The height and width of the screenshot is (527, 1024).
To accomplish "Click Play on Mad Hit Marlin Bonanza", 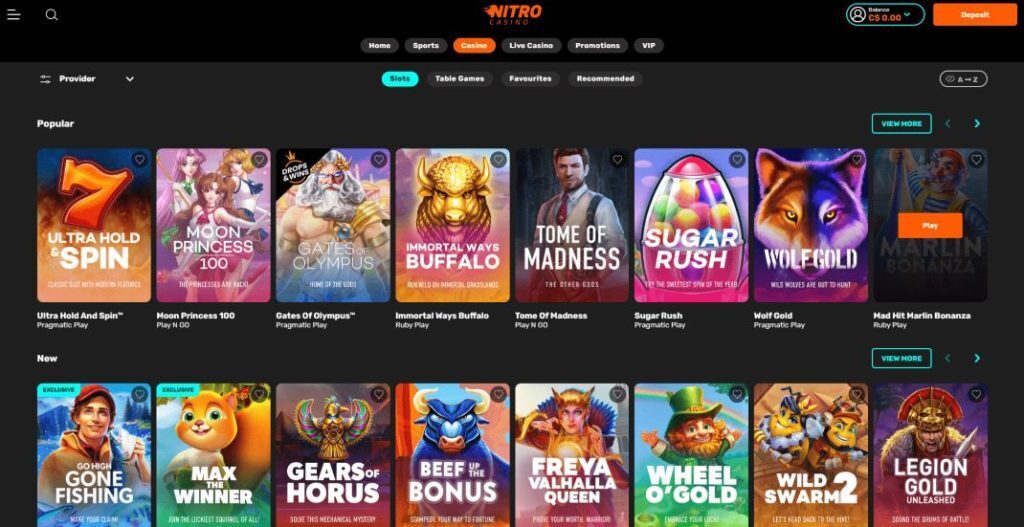I will click(x=930, y=225).
